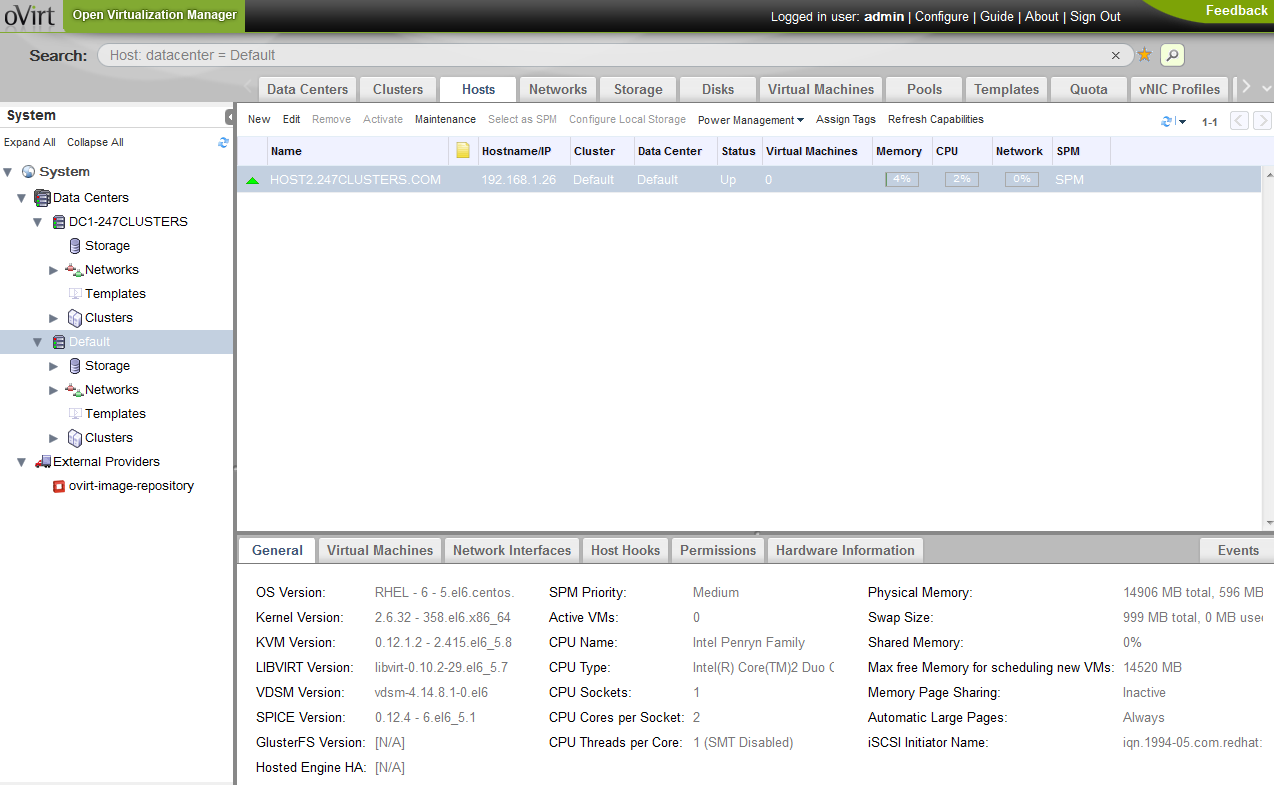Click inside the Search input field
The width and height of the screenshot is (1274, 785).
600,56
